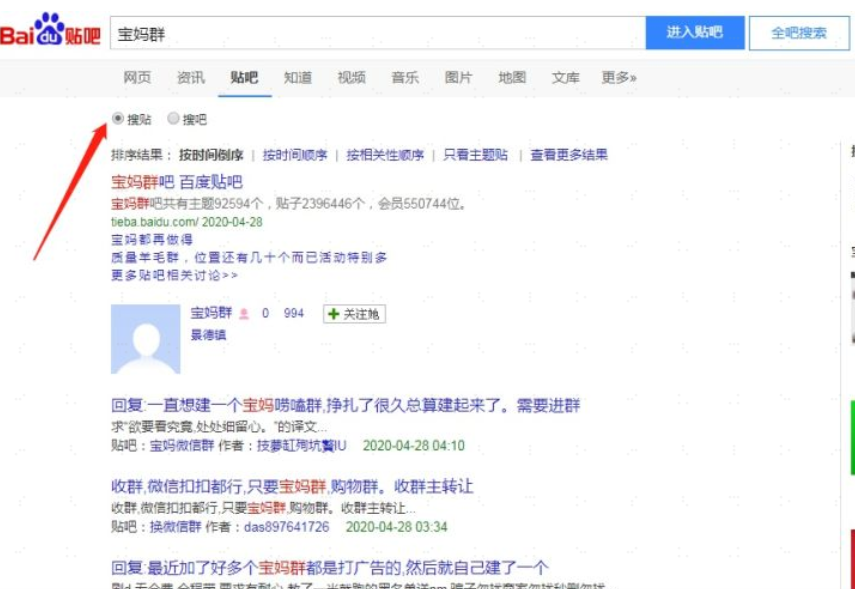Click the 进入贴吧 button
The image size is (855, 589).
(x=695, y=33)
